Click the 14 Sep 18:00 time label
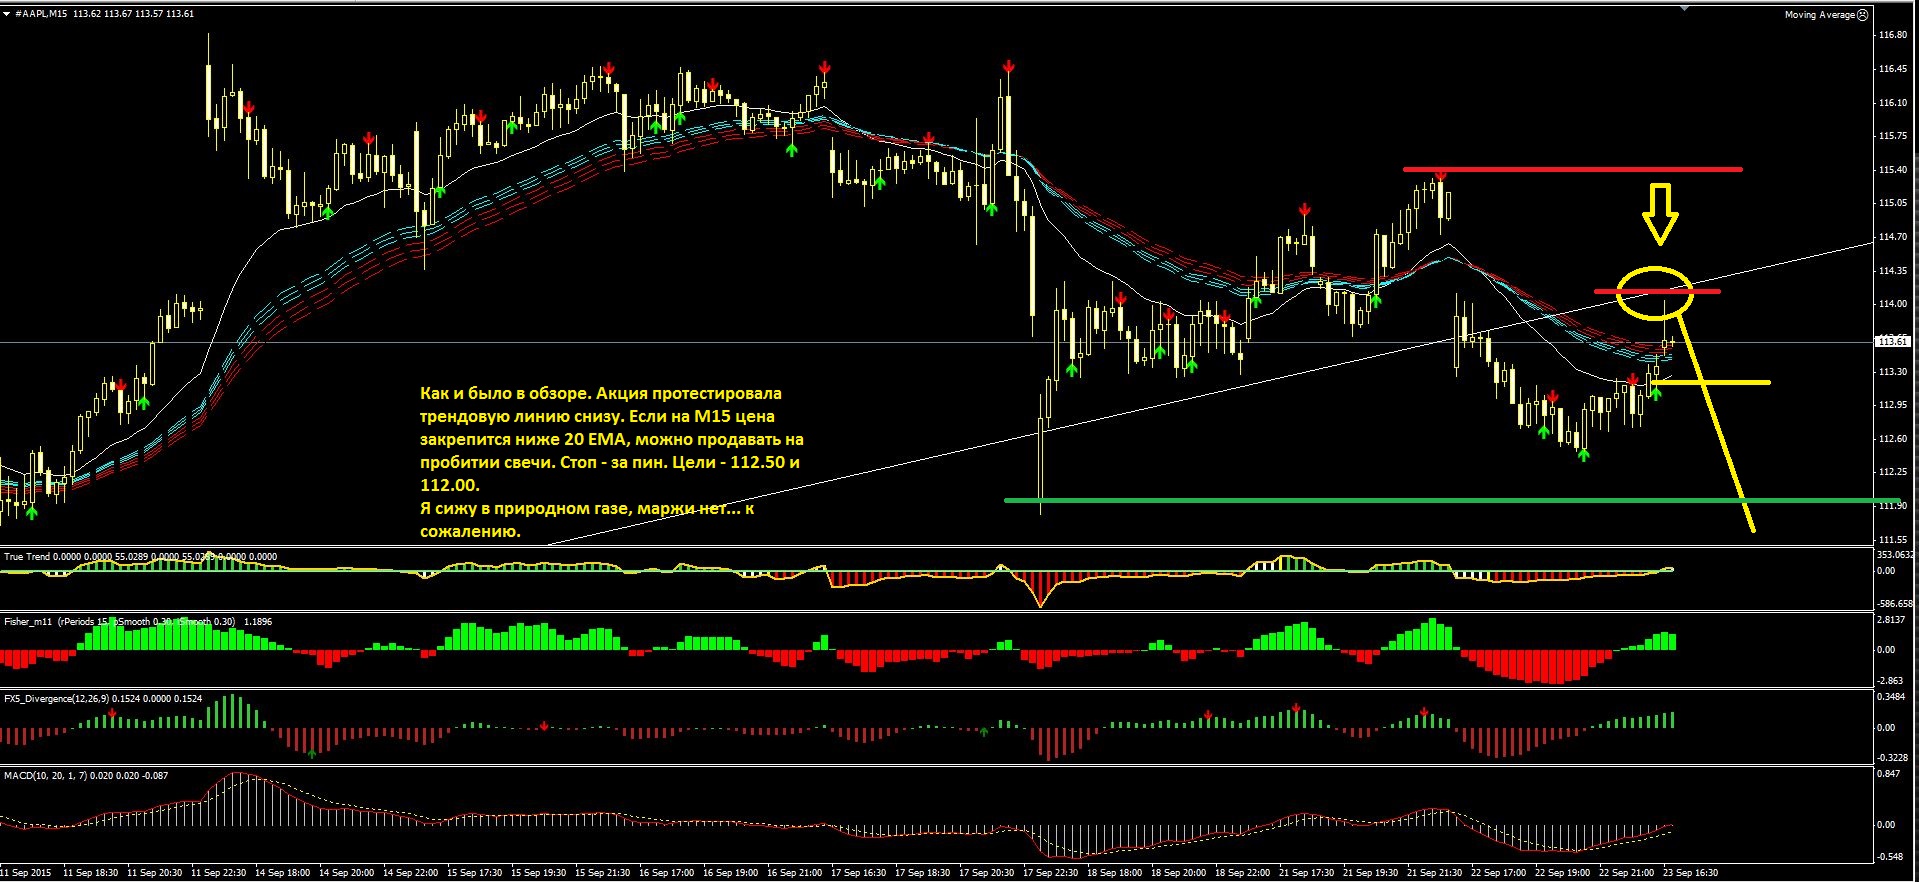Viewport: 1919px width, 882px height. click(283, 873)
